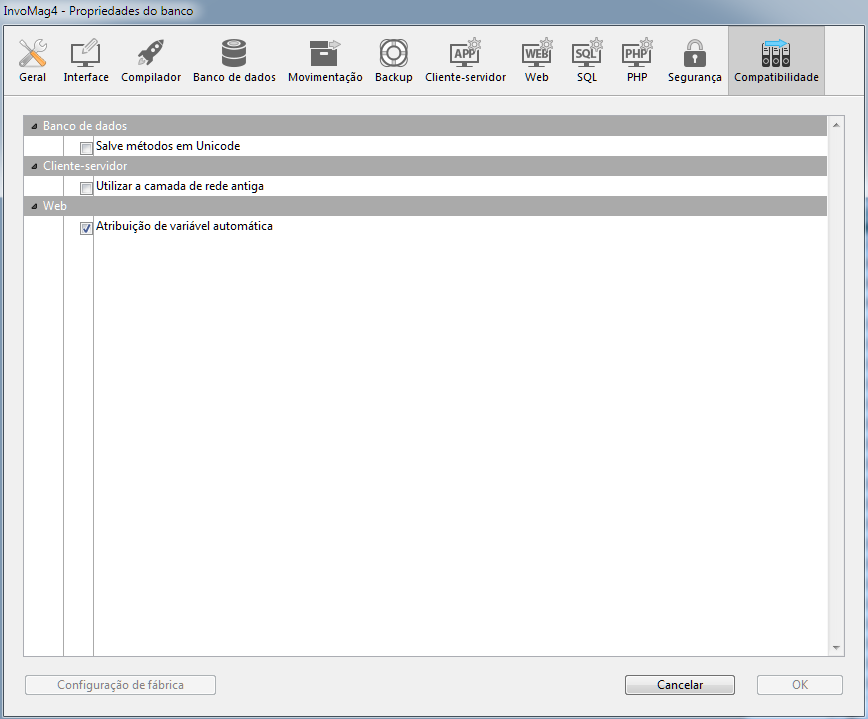Viewport: 868px width, 719px height.
Task: Select the Cliente-servidor APP icon
Action: coord(465,53)
